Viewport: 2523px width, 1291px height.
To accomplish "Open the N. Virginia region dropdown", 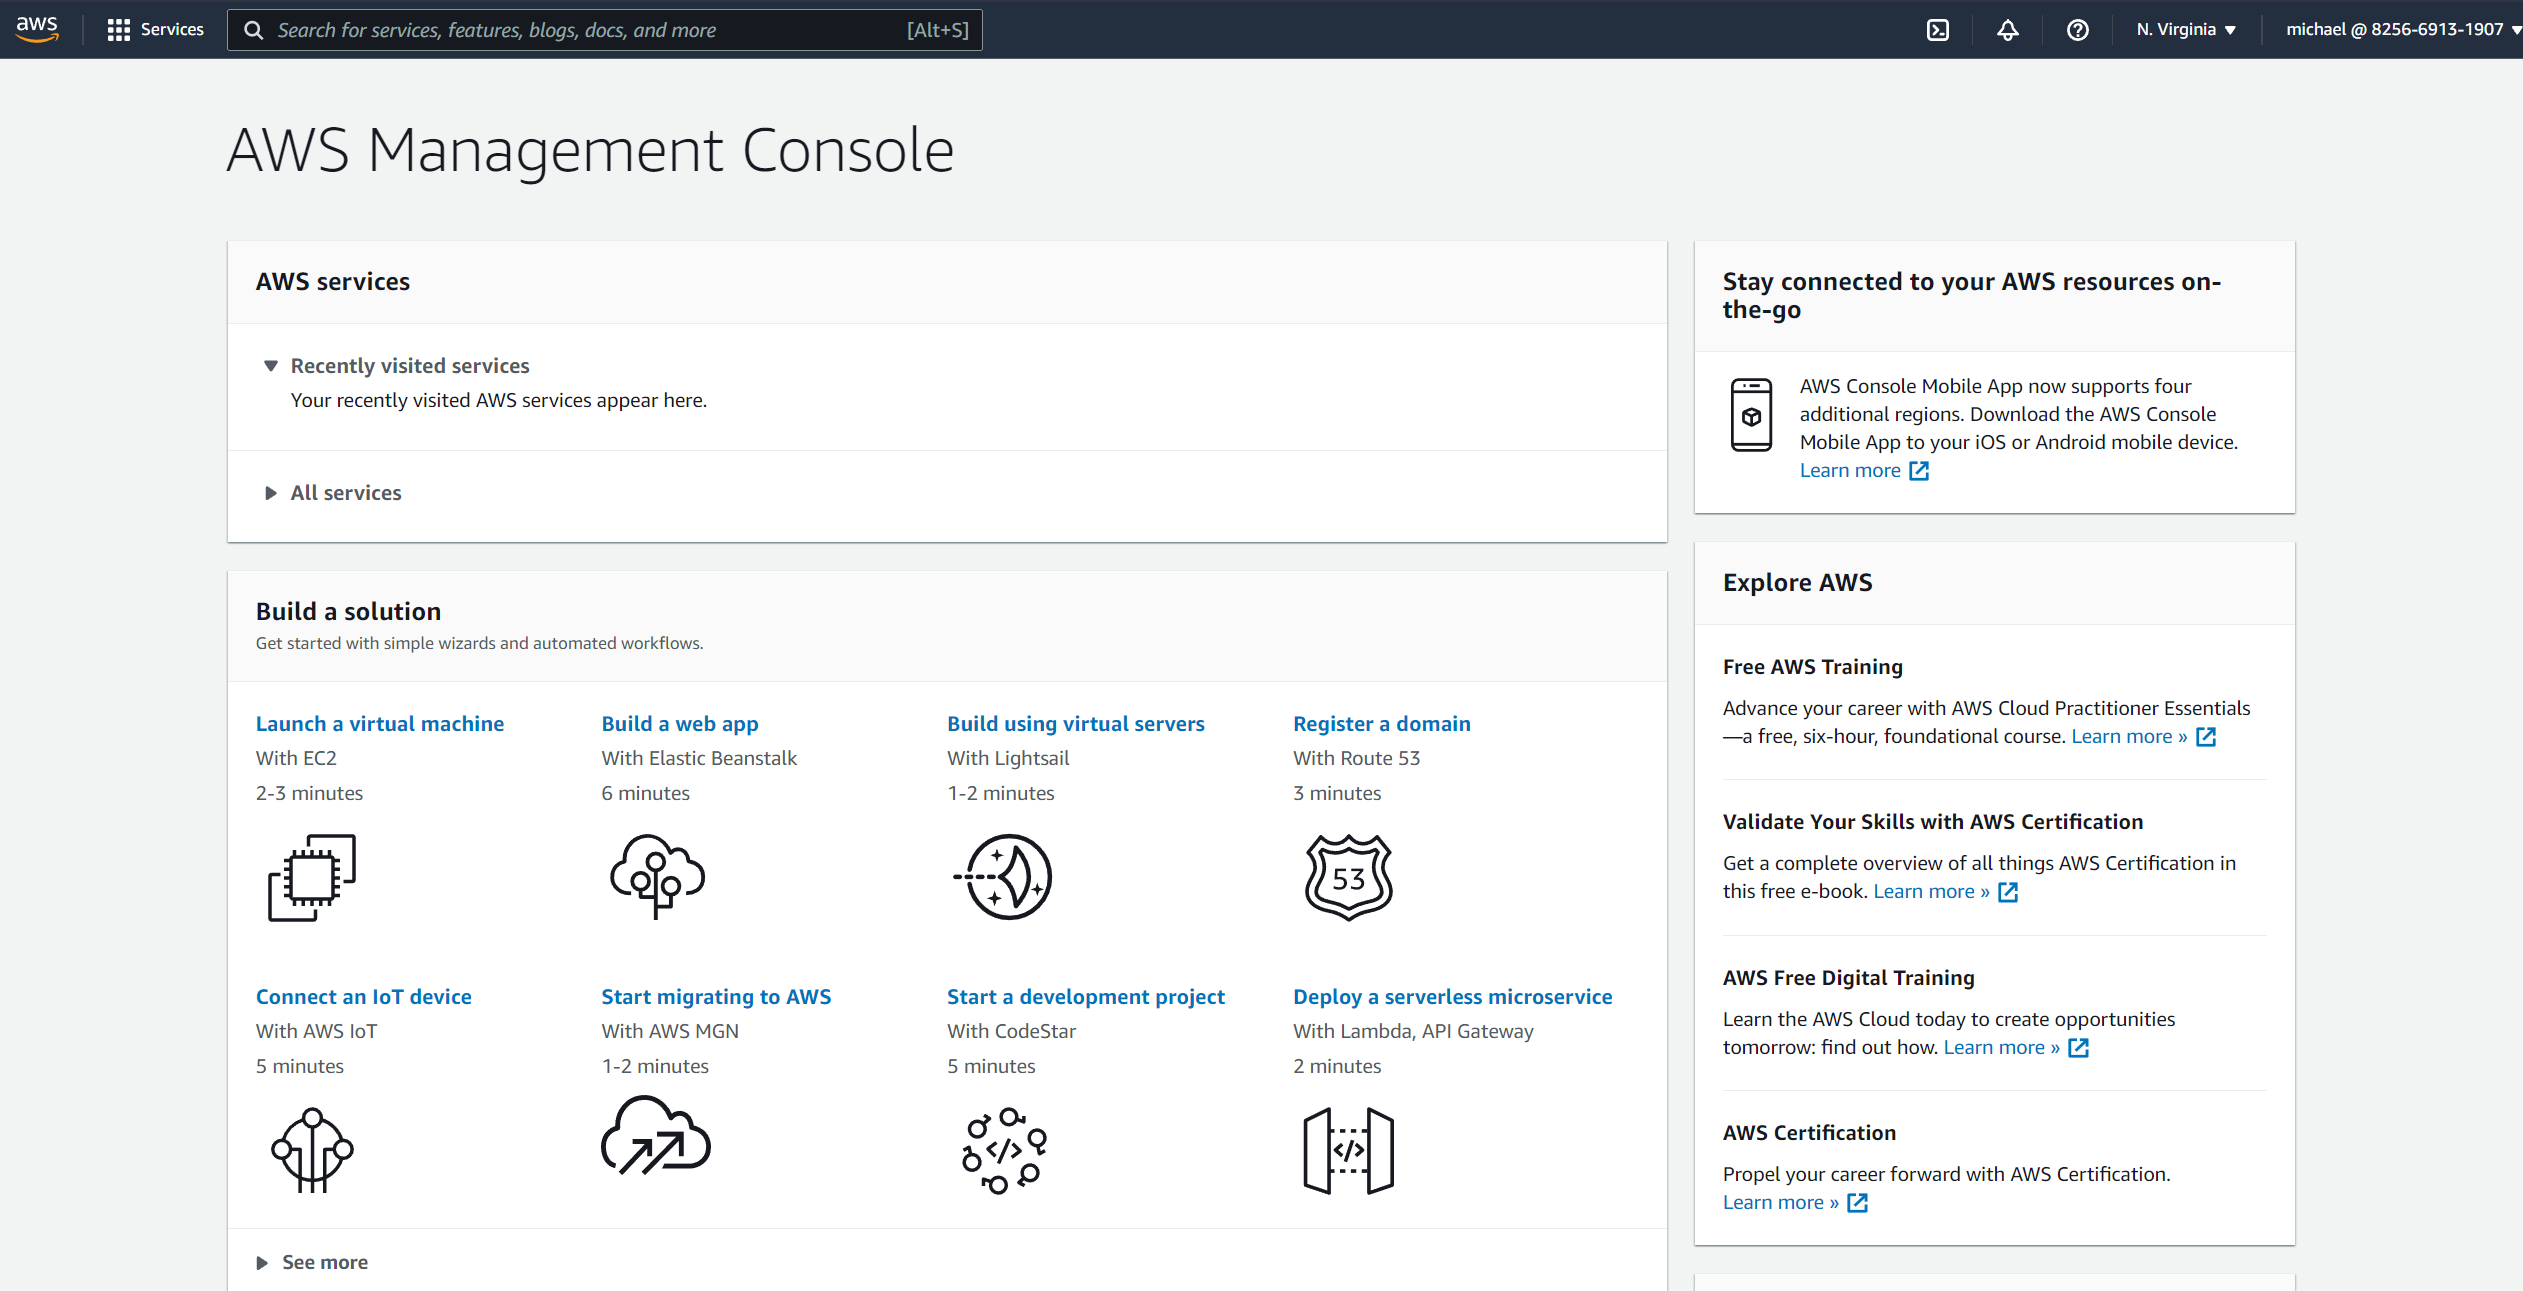I will 2186,30.
